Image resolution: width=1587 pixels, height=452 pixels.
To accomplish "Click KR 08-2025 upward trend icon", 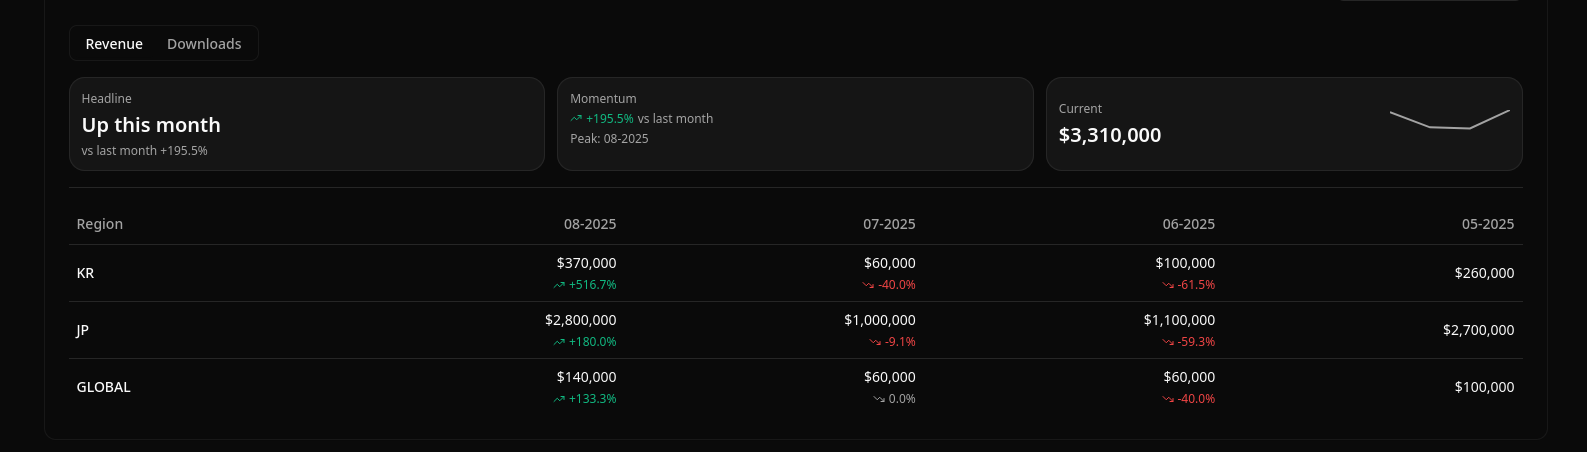I will click(x=559, y=286).
